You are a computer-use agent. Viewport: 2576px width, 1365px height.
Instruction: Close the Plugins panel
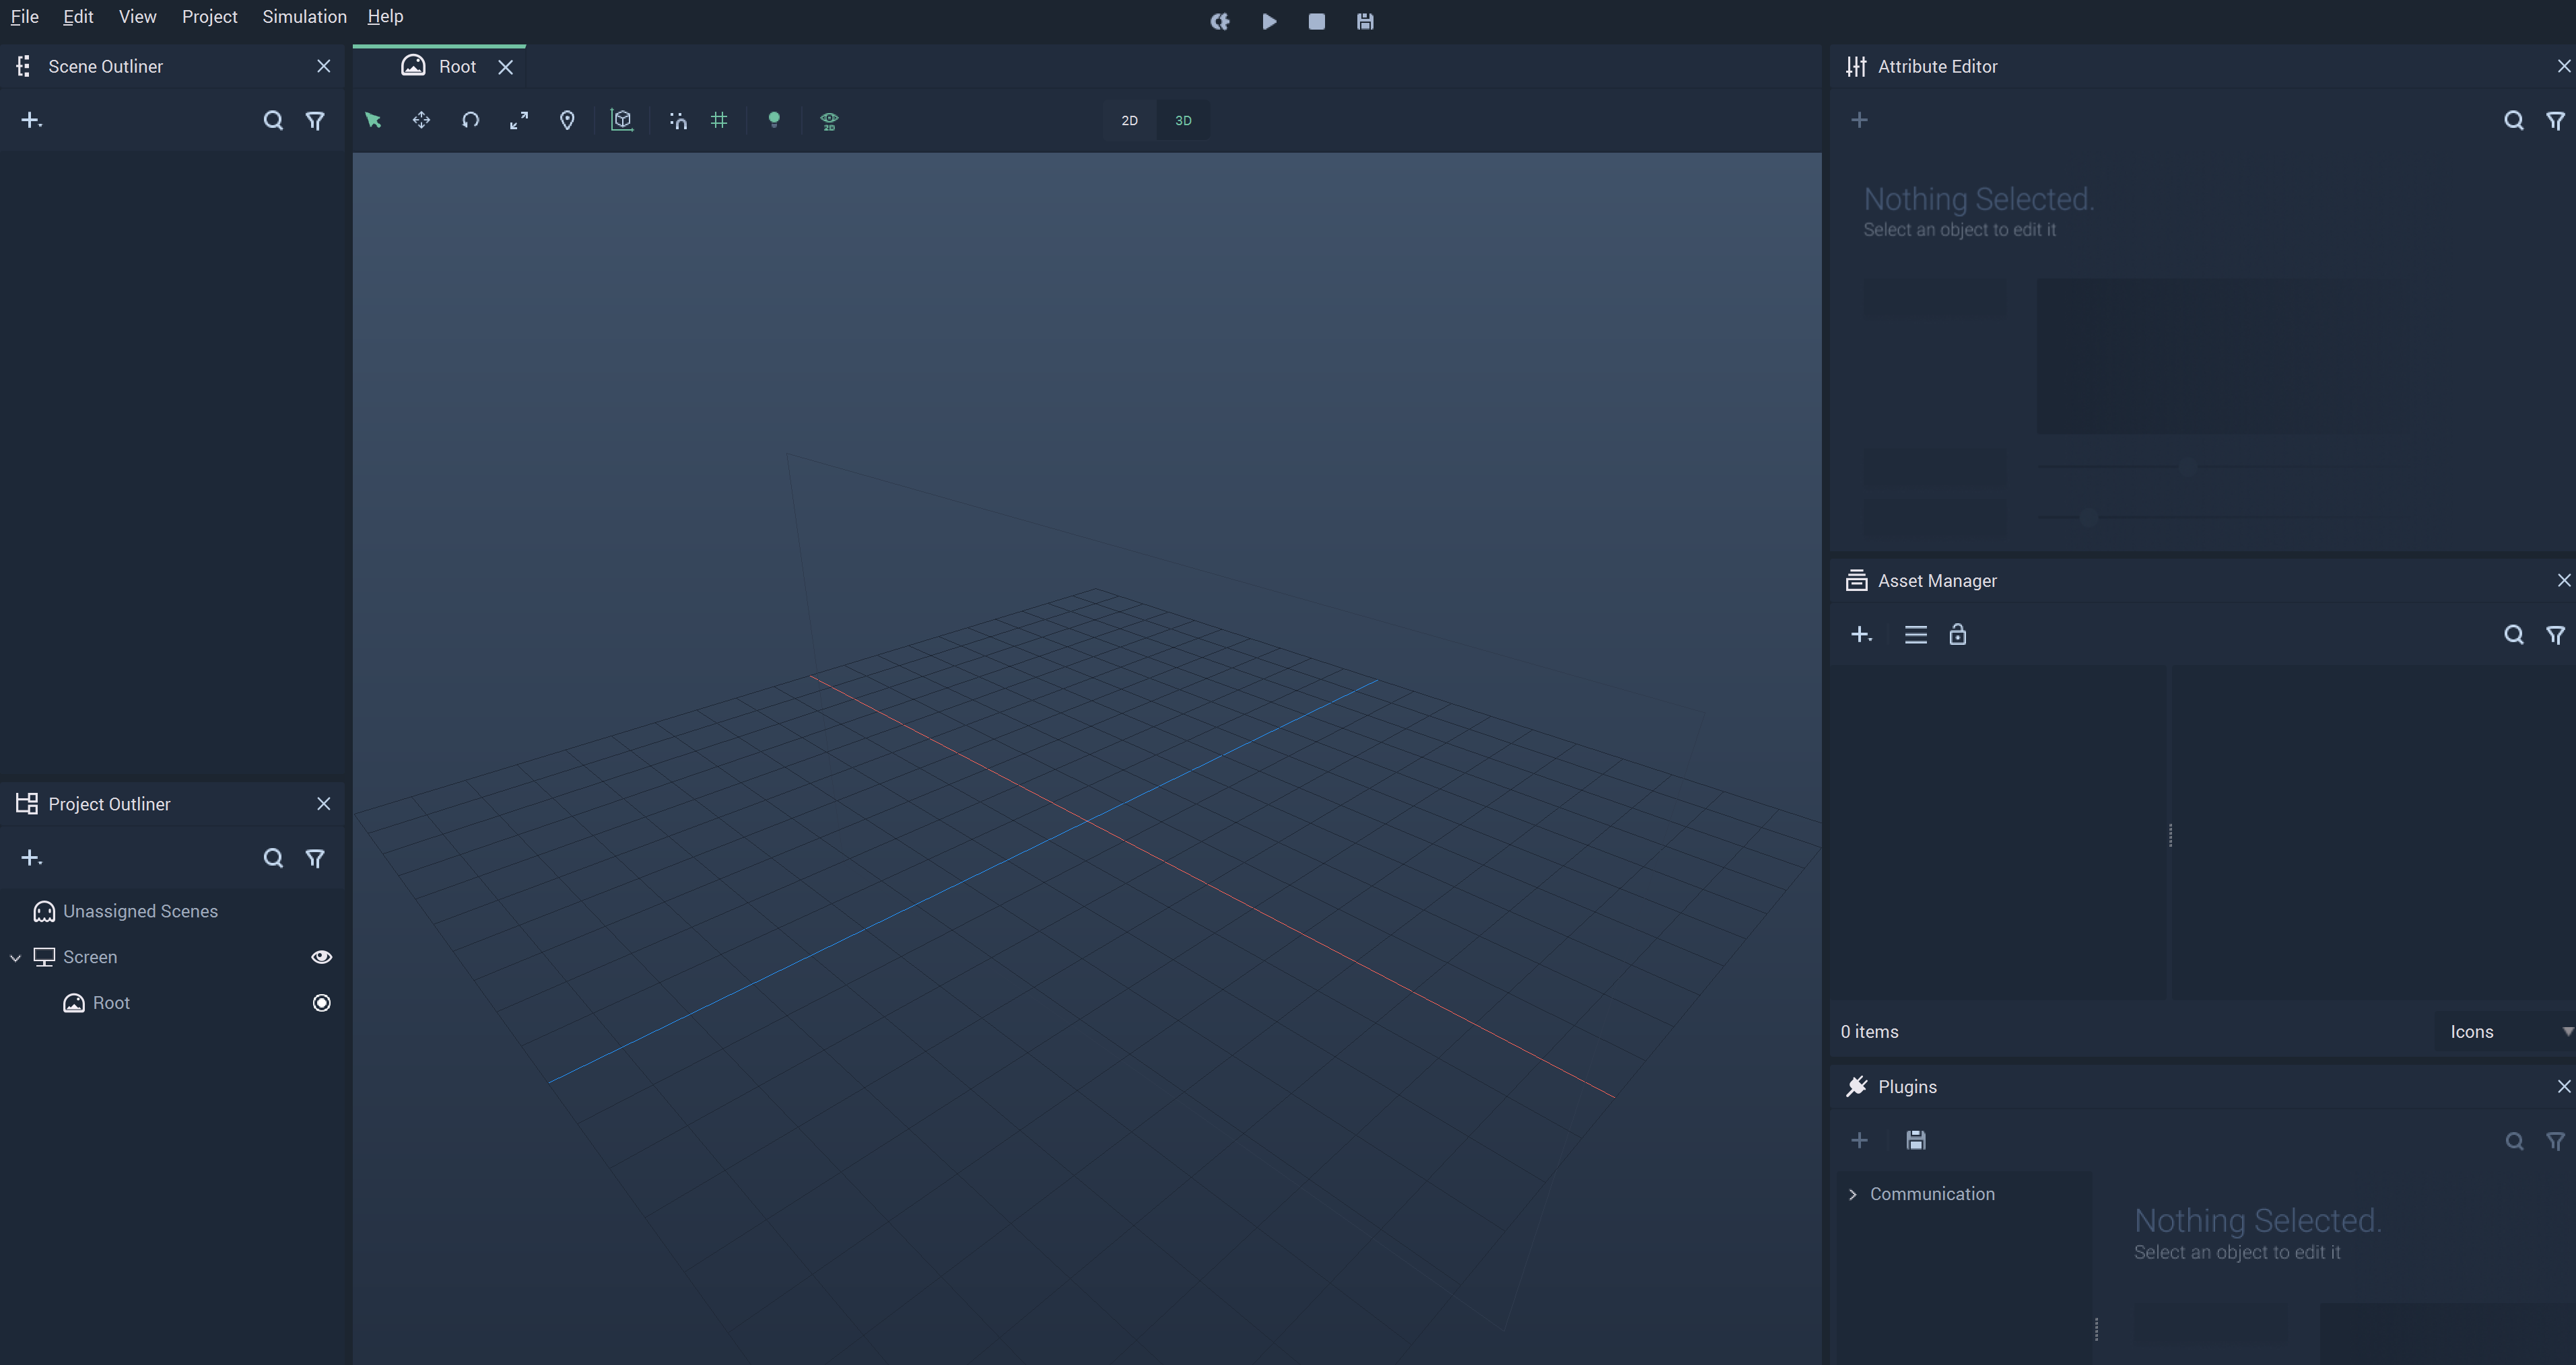(x=2563, y=1086)
